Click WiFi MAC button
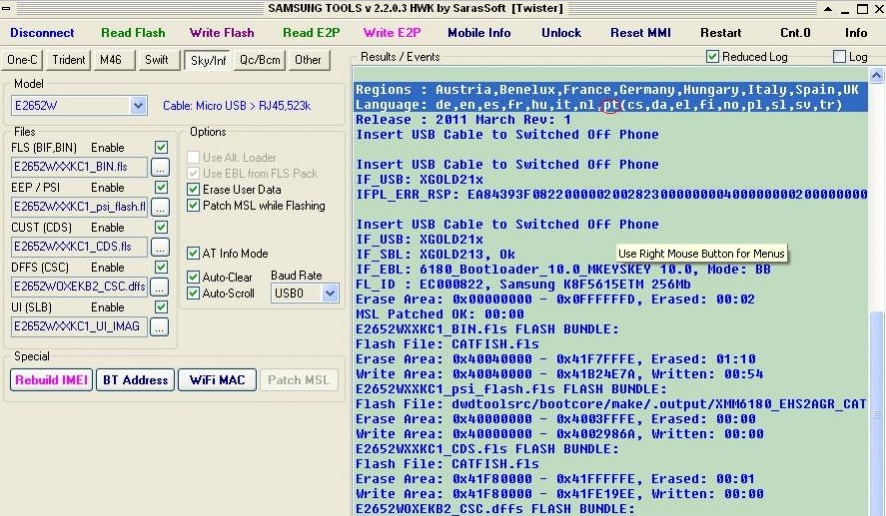This screenshot has height=516, width=886. pyautogui.click(x=218, y=380)
